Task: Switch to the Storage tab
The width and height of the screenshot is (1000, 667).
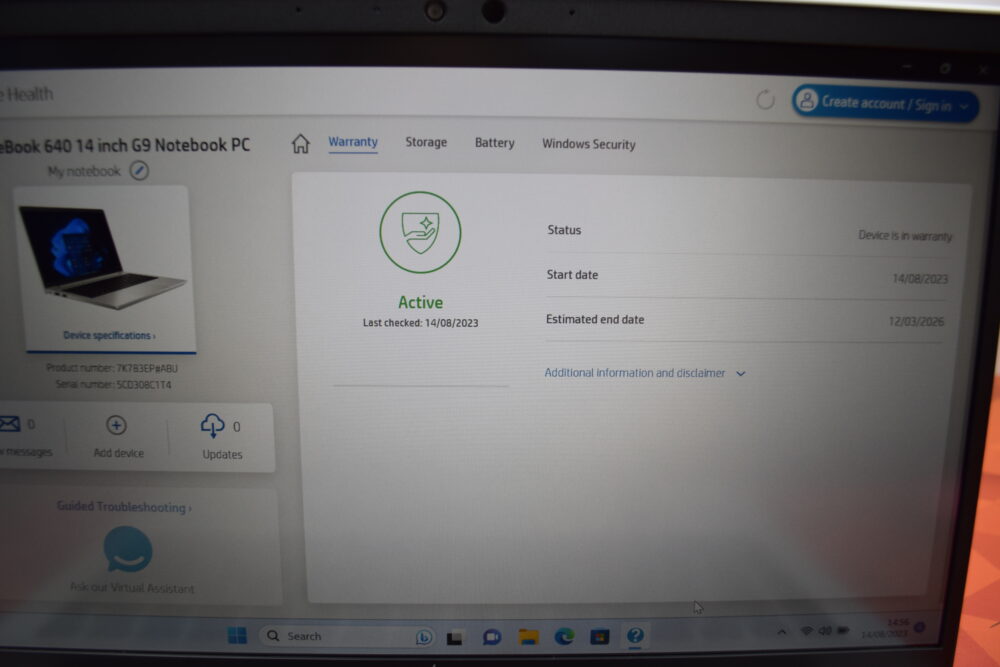Action: coord(426,142)
